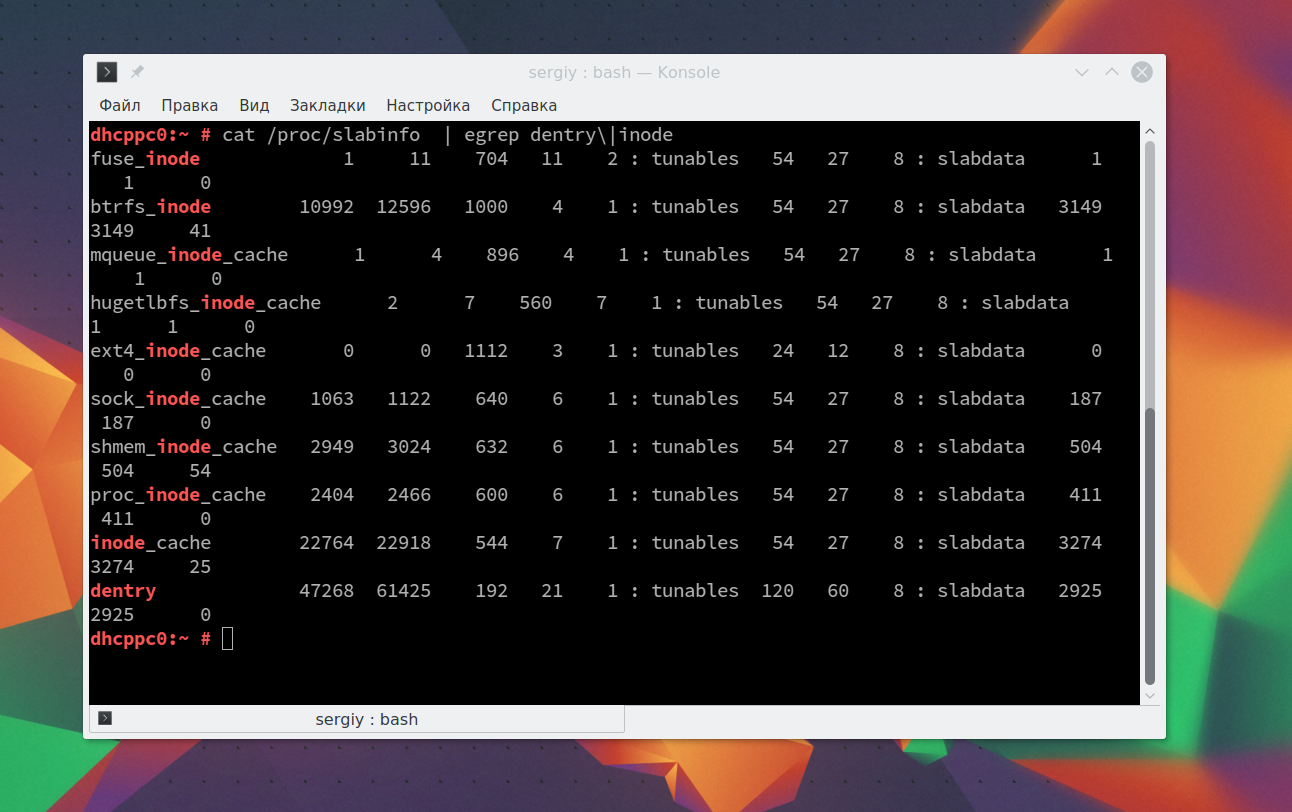Expand the Настройка menu
1292x812 pixels.
(x=428, y=105)
